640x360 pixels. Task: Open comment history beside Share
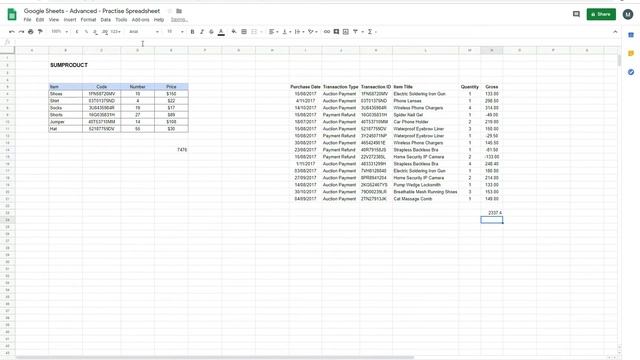[x=576, y=14]
